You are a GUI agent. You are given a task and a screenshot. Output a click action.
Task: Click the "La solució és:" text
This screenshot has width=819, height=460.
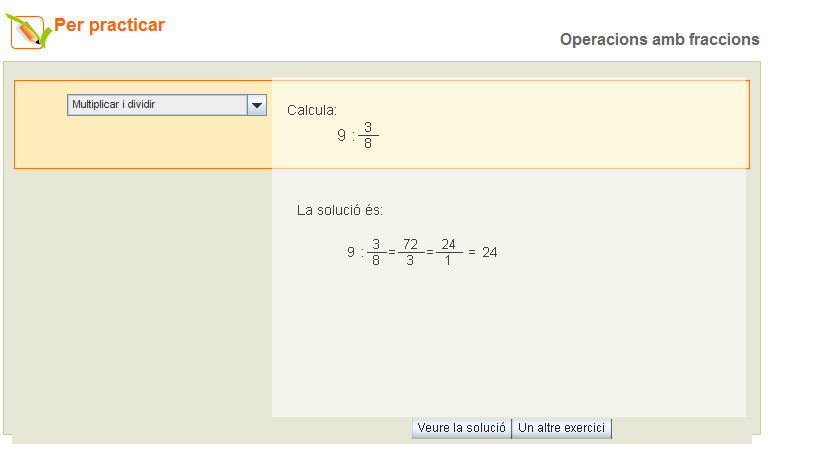point(340,210)
